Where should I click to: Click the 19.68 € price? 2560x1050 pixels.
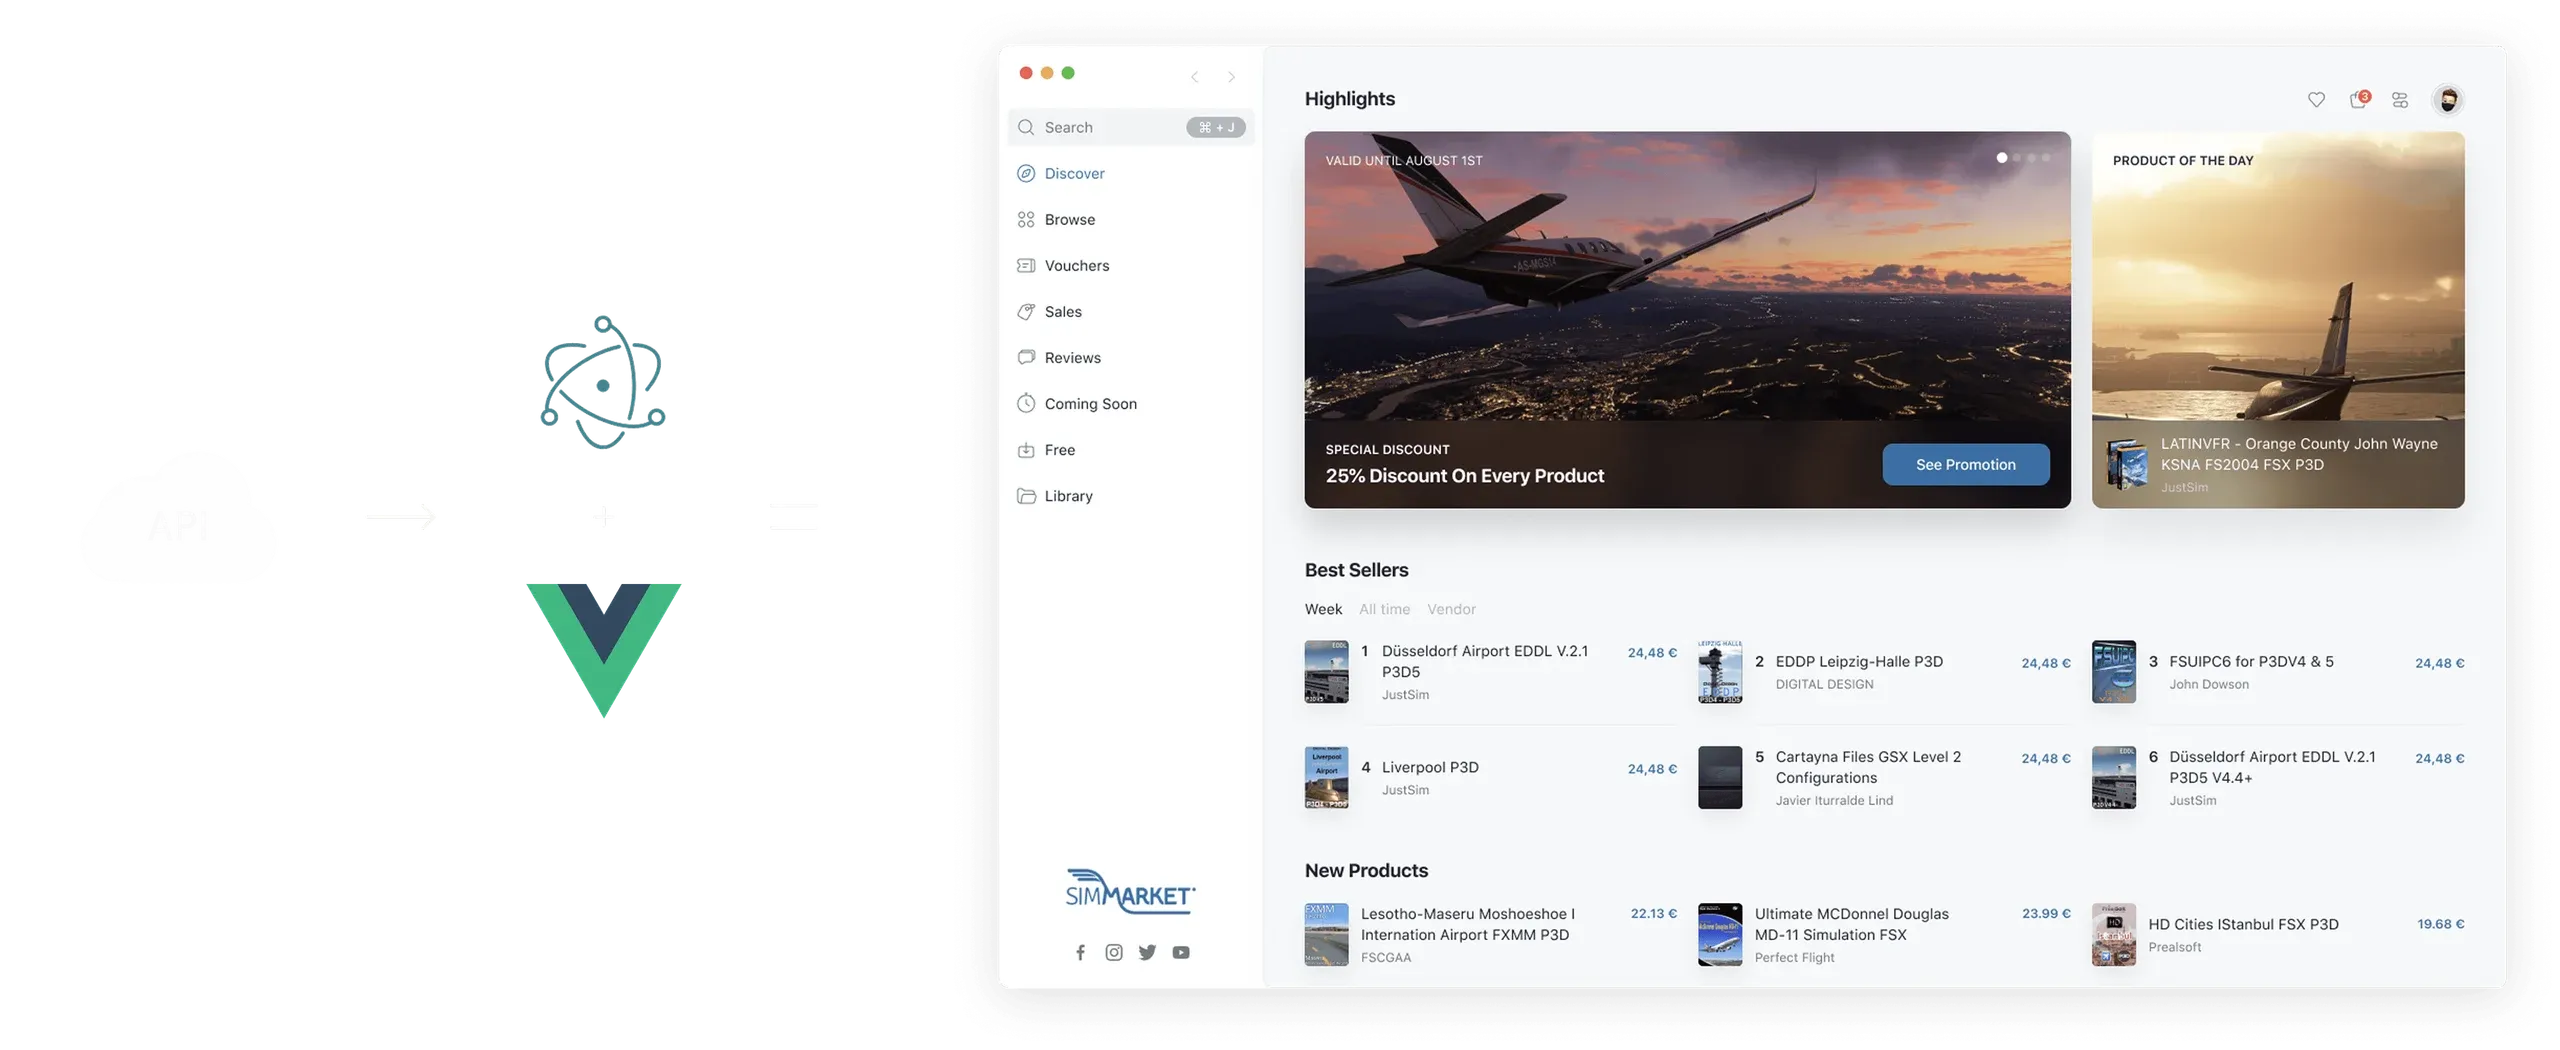pyautogui.click(x=2440, y=923)
